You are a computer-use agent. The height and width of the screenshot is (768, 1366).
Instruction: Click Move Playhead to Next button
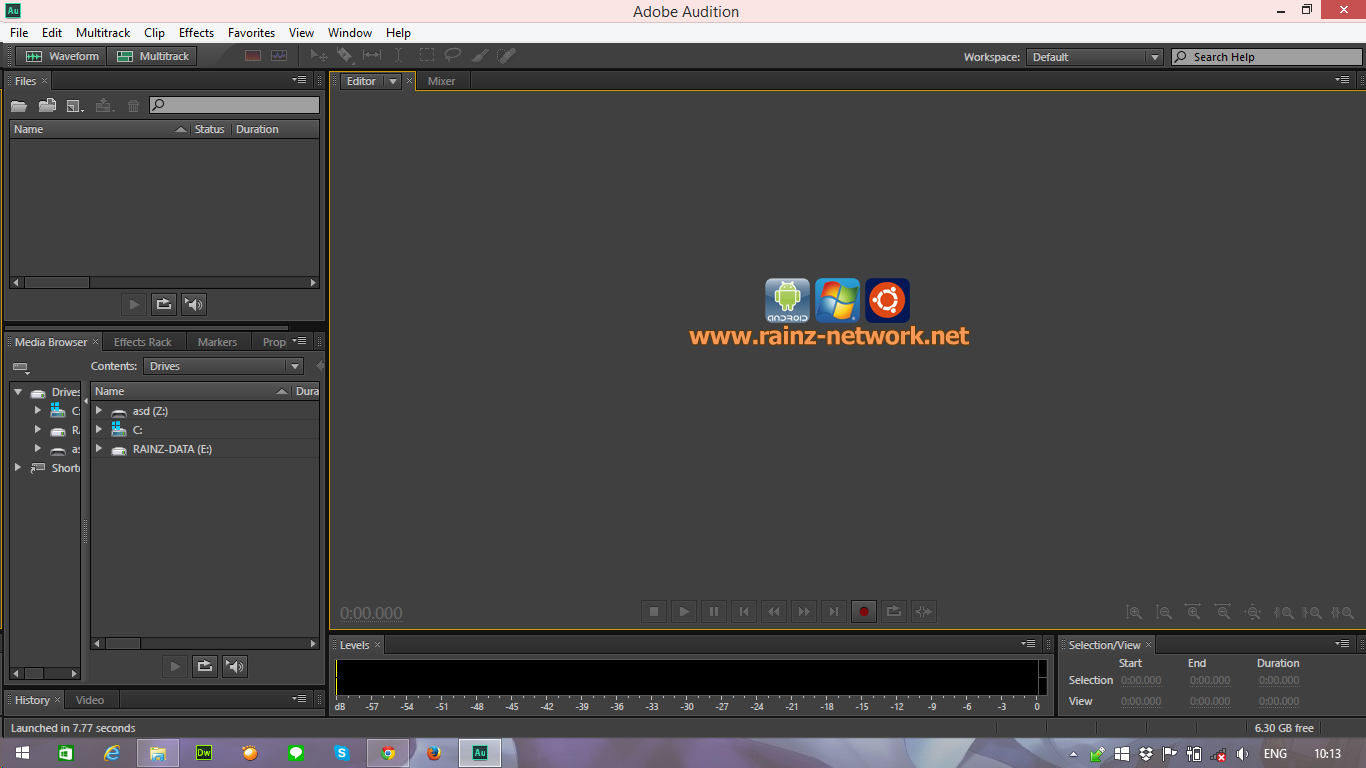point(834,611)
